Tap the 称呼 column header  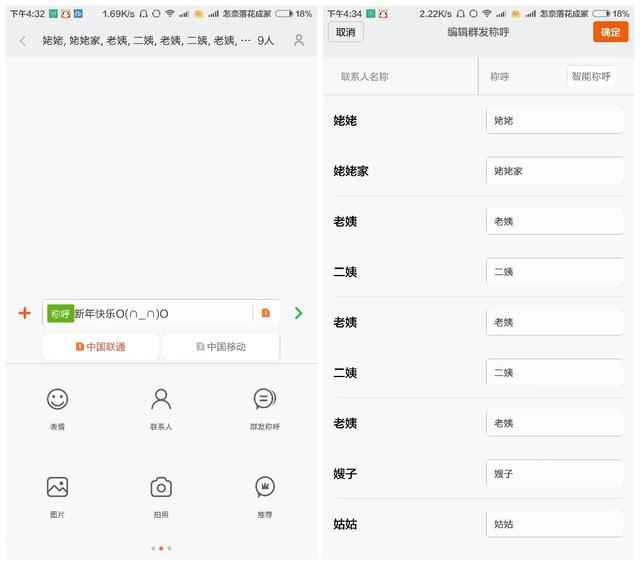tap(499, 76)
